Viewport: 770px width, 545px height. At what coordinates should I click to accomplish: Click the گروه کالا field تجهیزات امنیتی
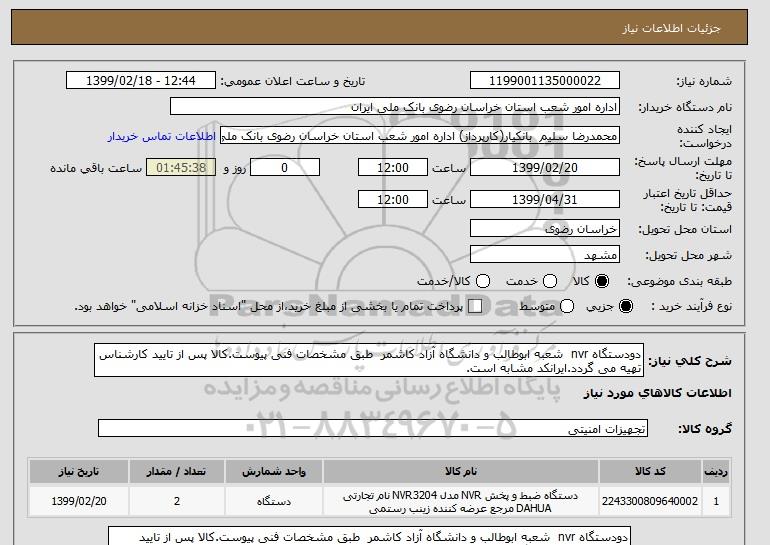click(x=373, y=429)
